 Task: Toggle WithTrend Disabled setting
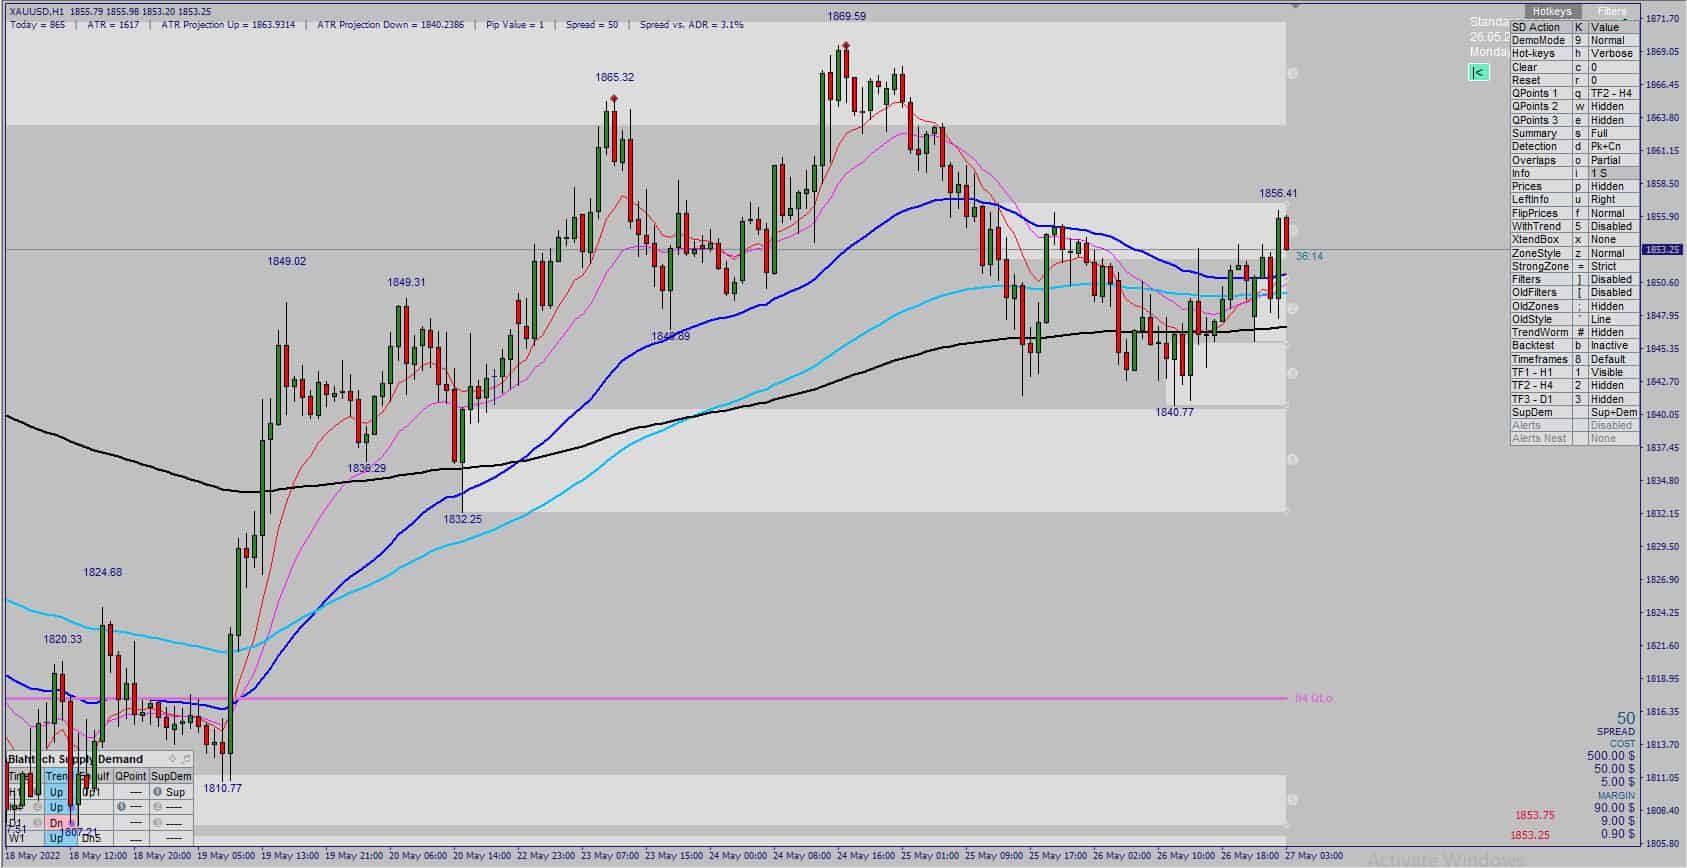[1613, 226]
